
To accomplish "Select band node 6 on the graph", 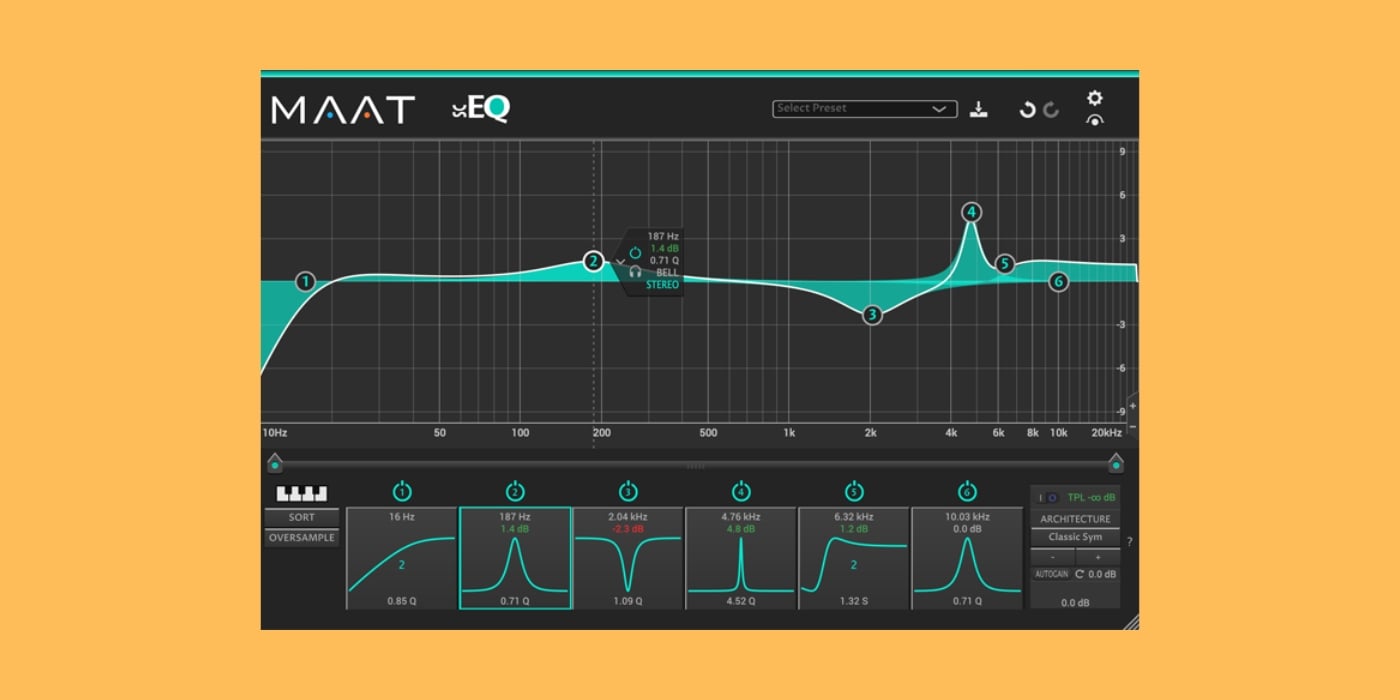I will 1058,282.
